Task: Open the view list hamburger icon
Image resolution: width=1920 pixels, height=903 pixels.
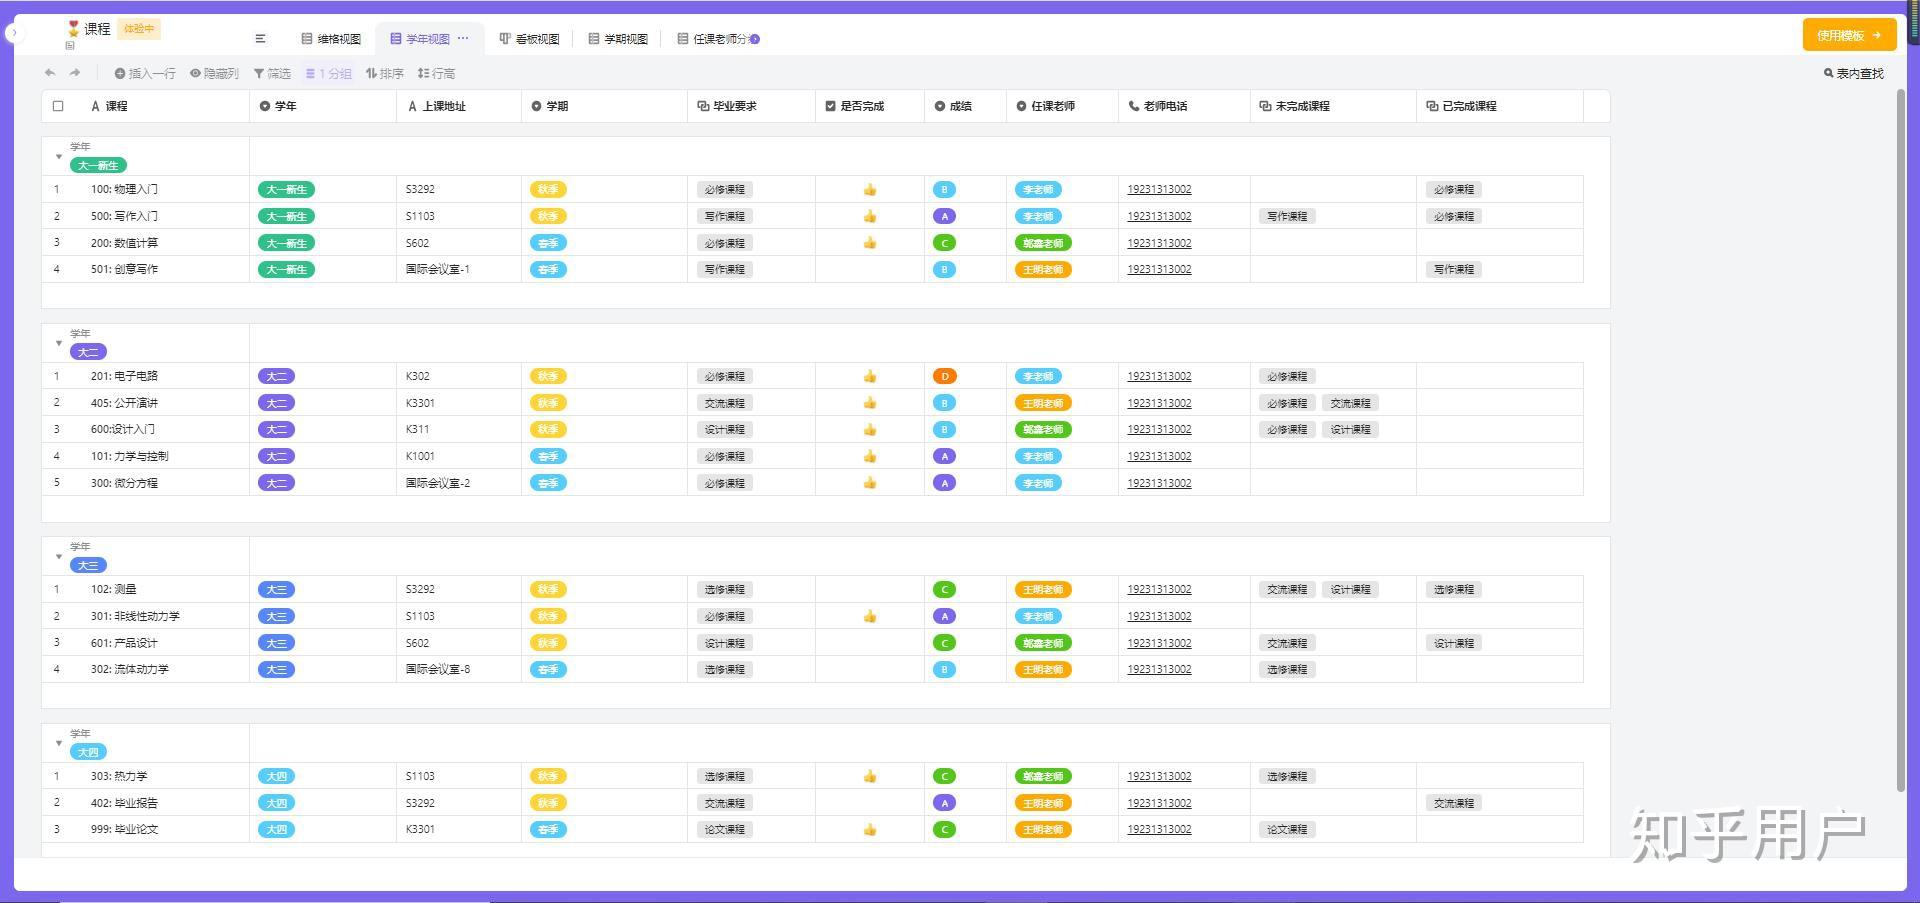Action: pyautogui.click(x=260, y=39)
